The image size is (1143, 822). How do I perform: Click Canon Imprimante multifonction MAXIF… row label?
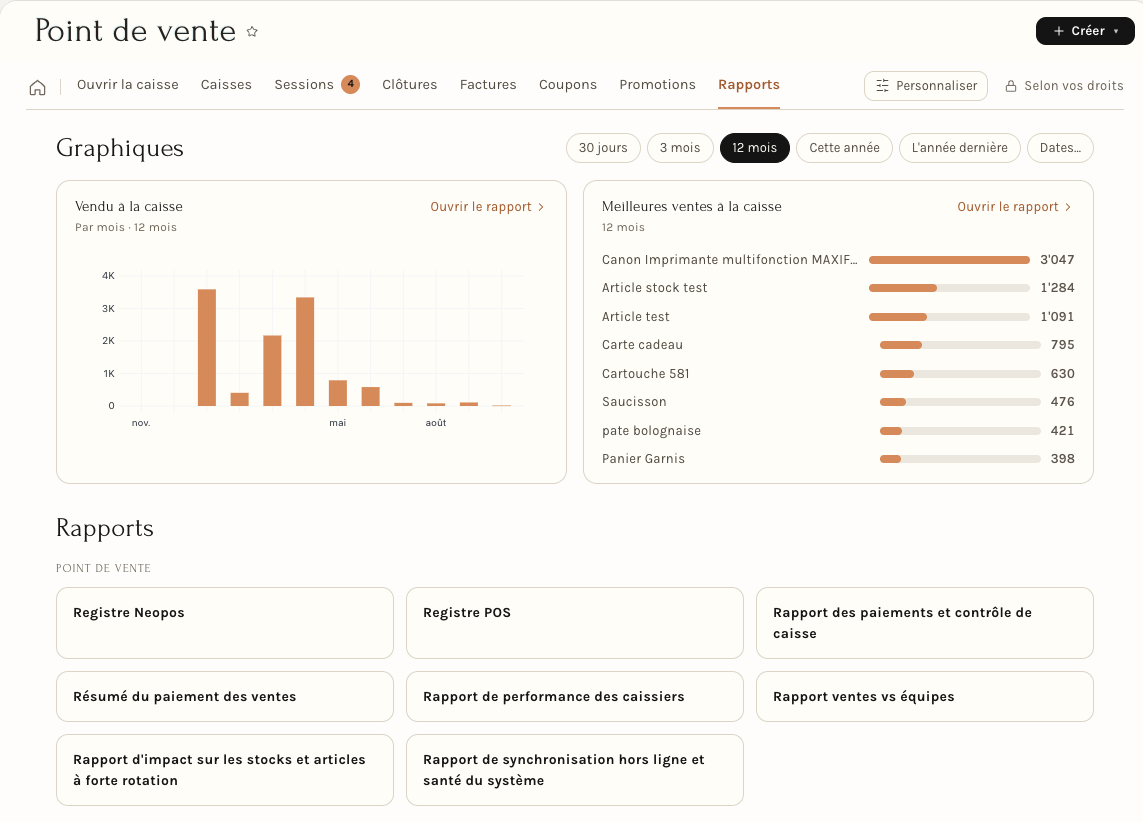click(x=730, y=259)
